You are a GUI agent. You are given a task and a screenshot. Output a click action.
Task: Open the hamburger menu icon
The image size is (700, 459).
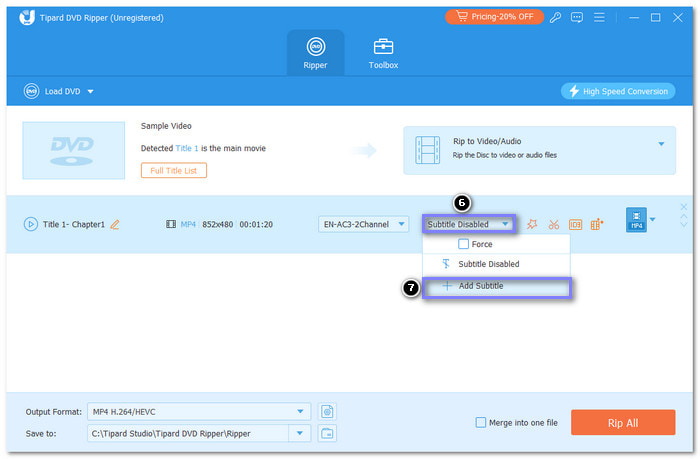click(599, 17)
